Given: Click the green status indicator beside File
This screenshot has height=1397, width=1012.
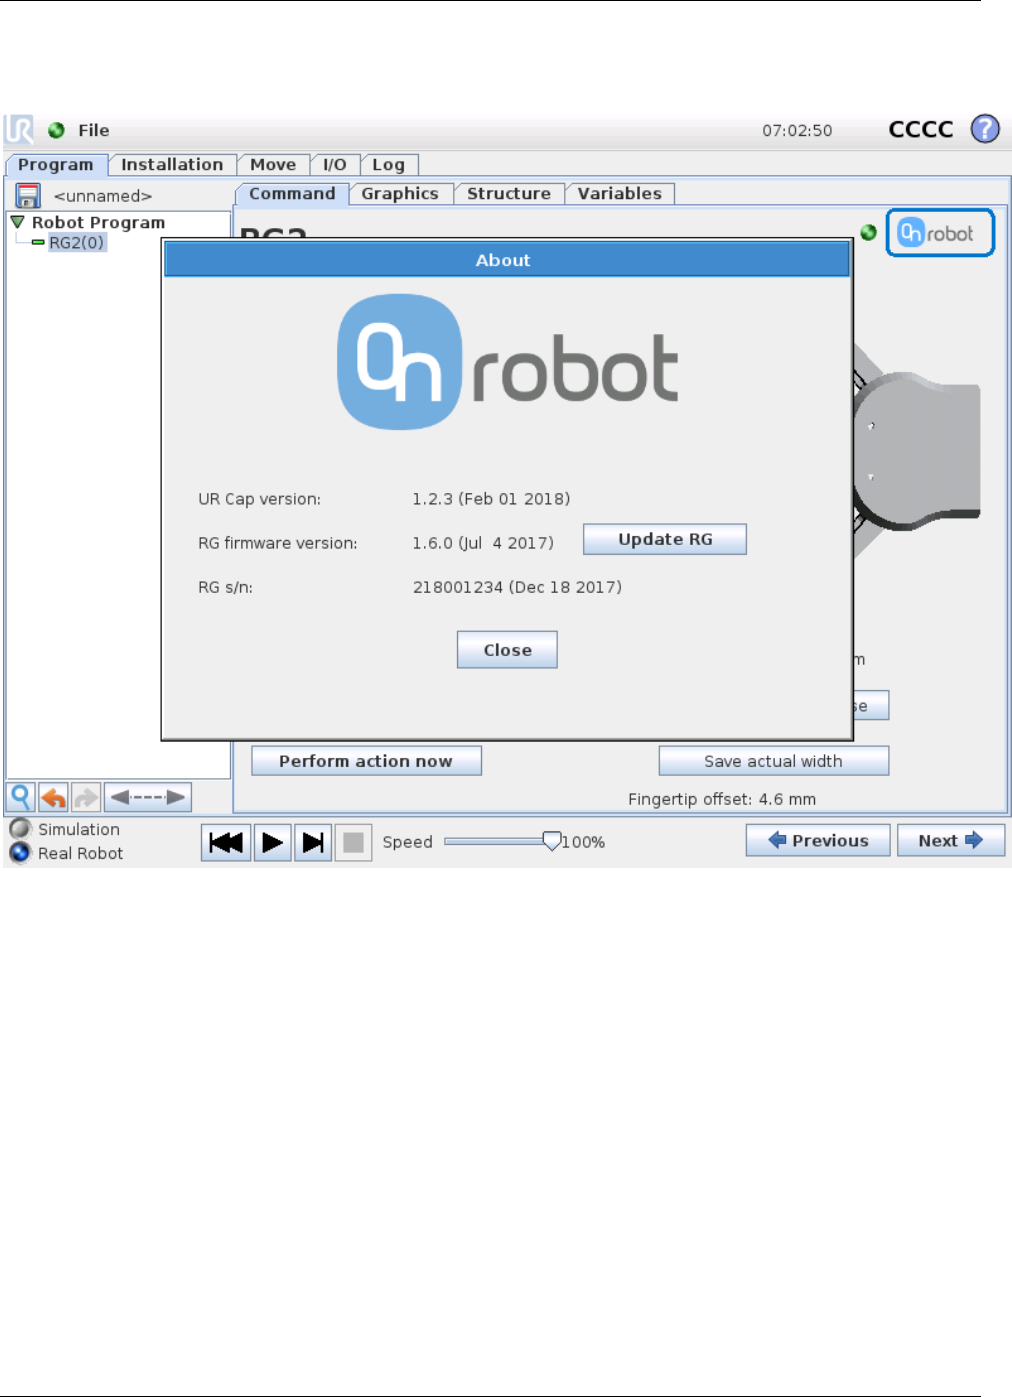Looking at the screenshot, I should click(56, 130).
